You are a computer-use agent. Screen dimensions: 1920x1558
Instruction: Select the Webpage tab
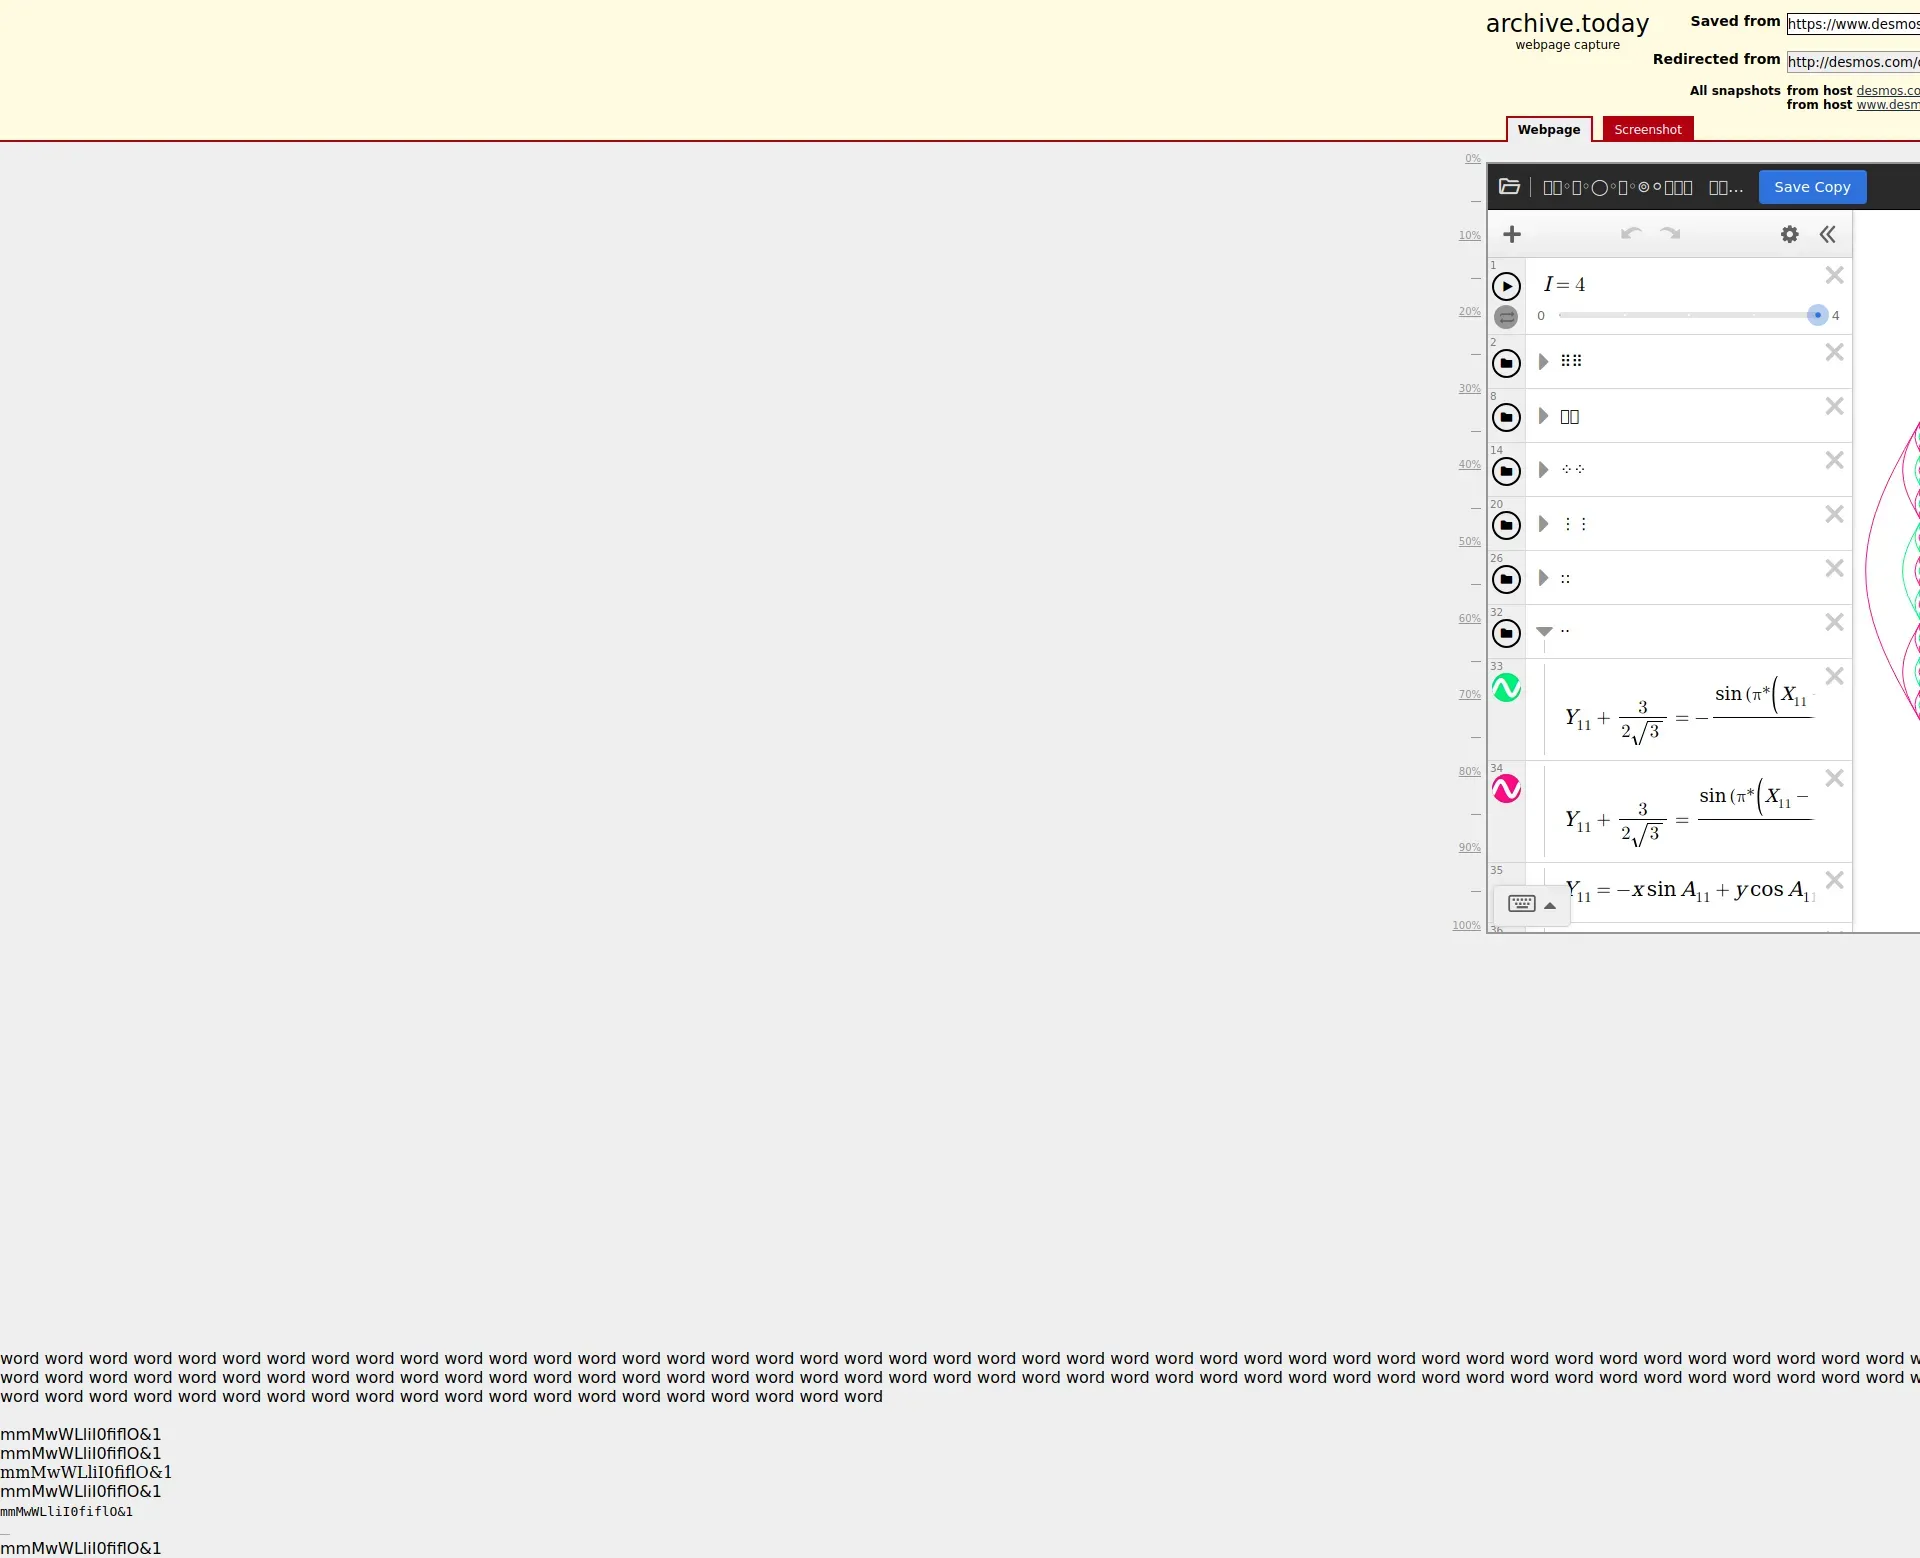pos(1548,130)
